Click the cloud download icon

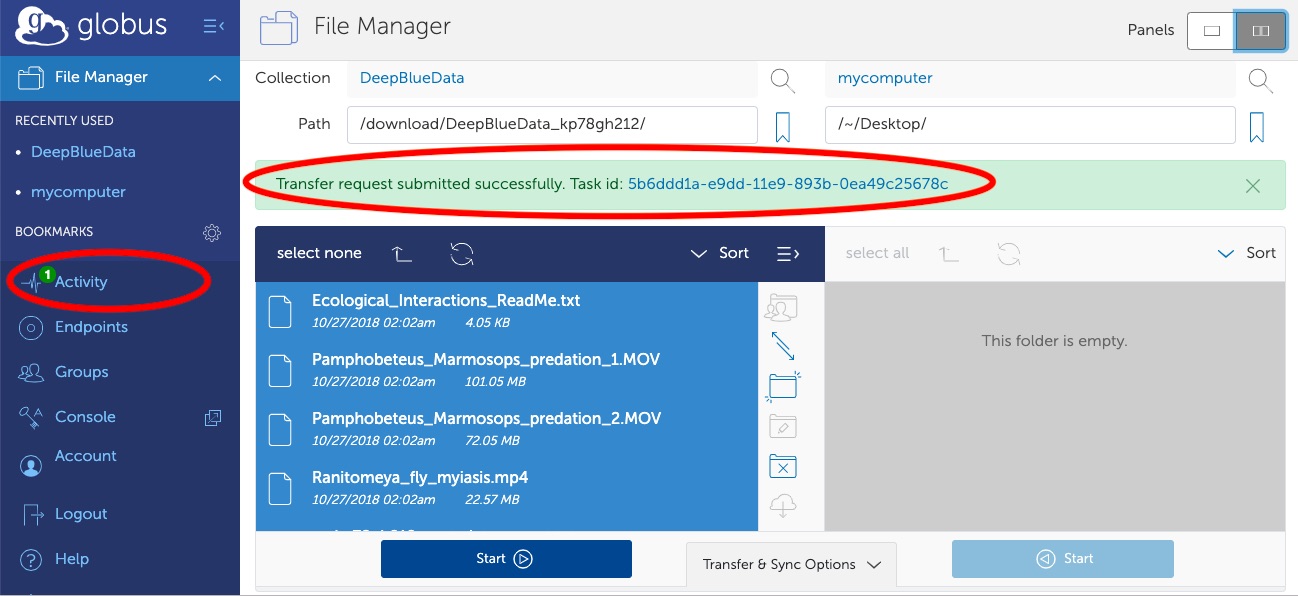(x=783, y=506)
